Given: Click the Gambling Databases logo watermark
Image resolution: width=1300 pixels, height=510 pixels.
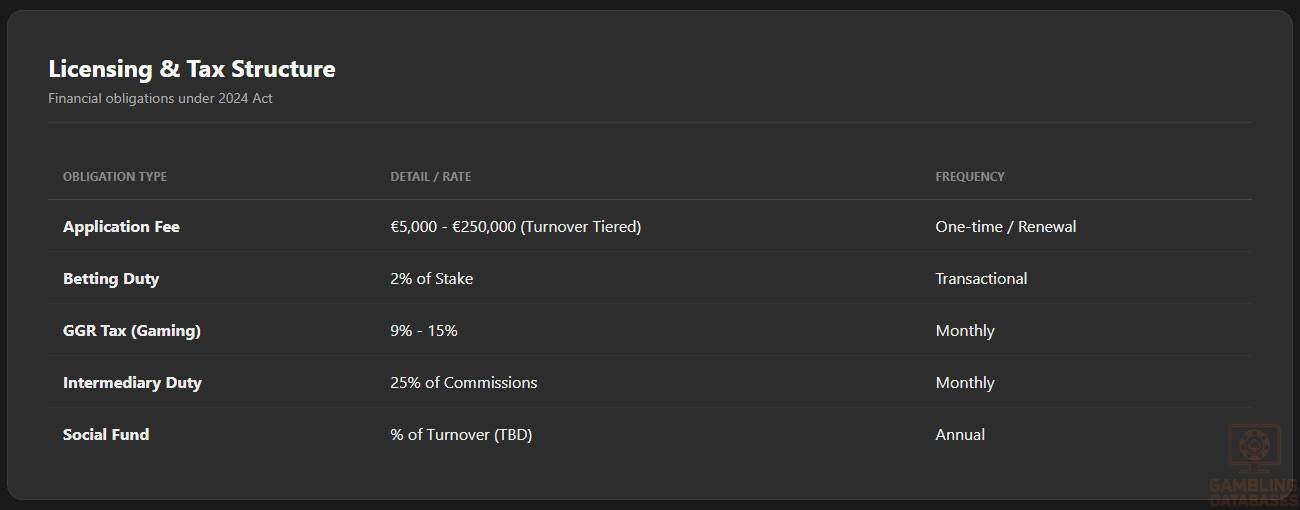Looking at the screenshot, I should (1253, 465).
